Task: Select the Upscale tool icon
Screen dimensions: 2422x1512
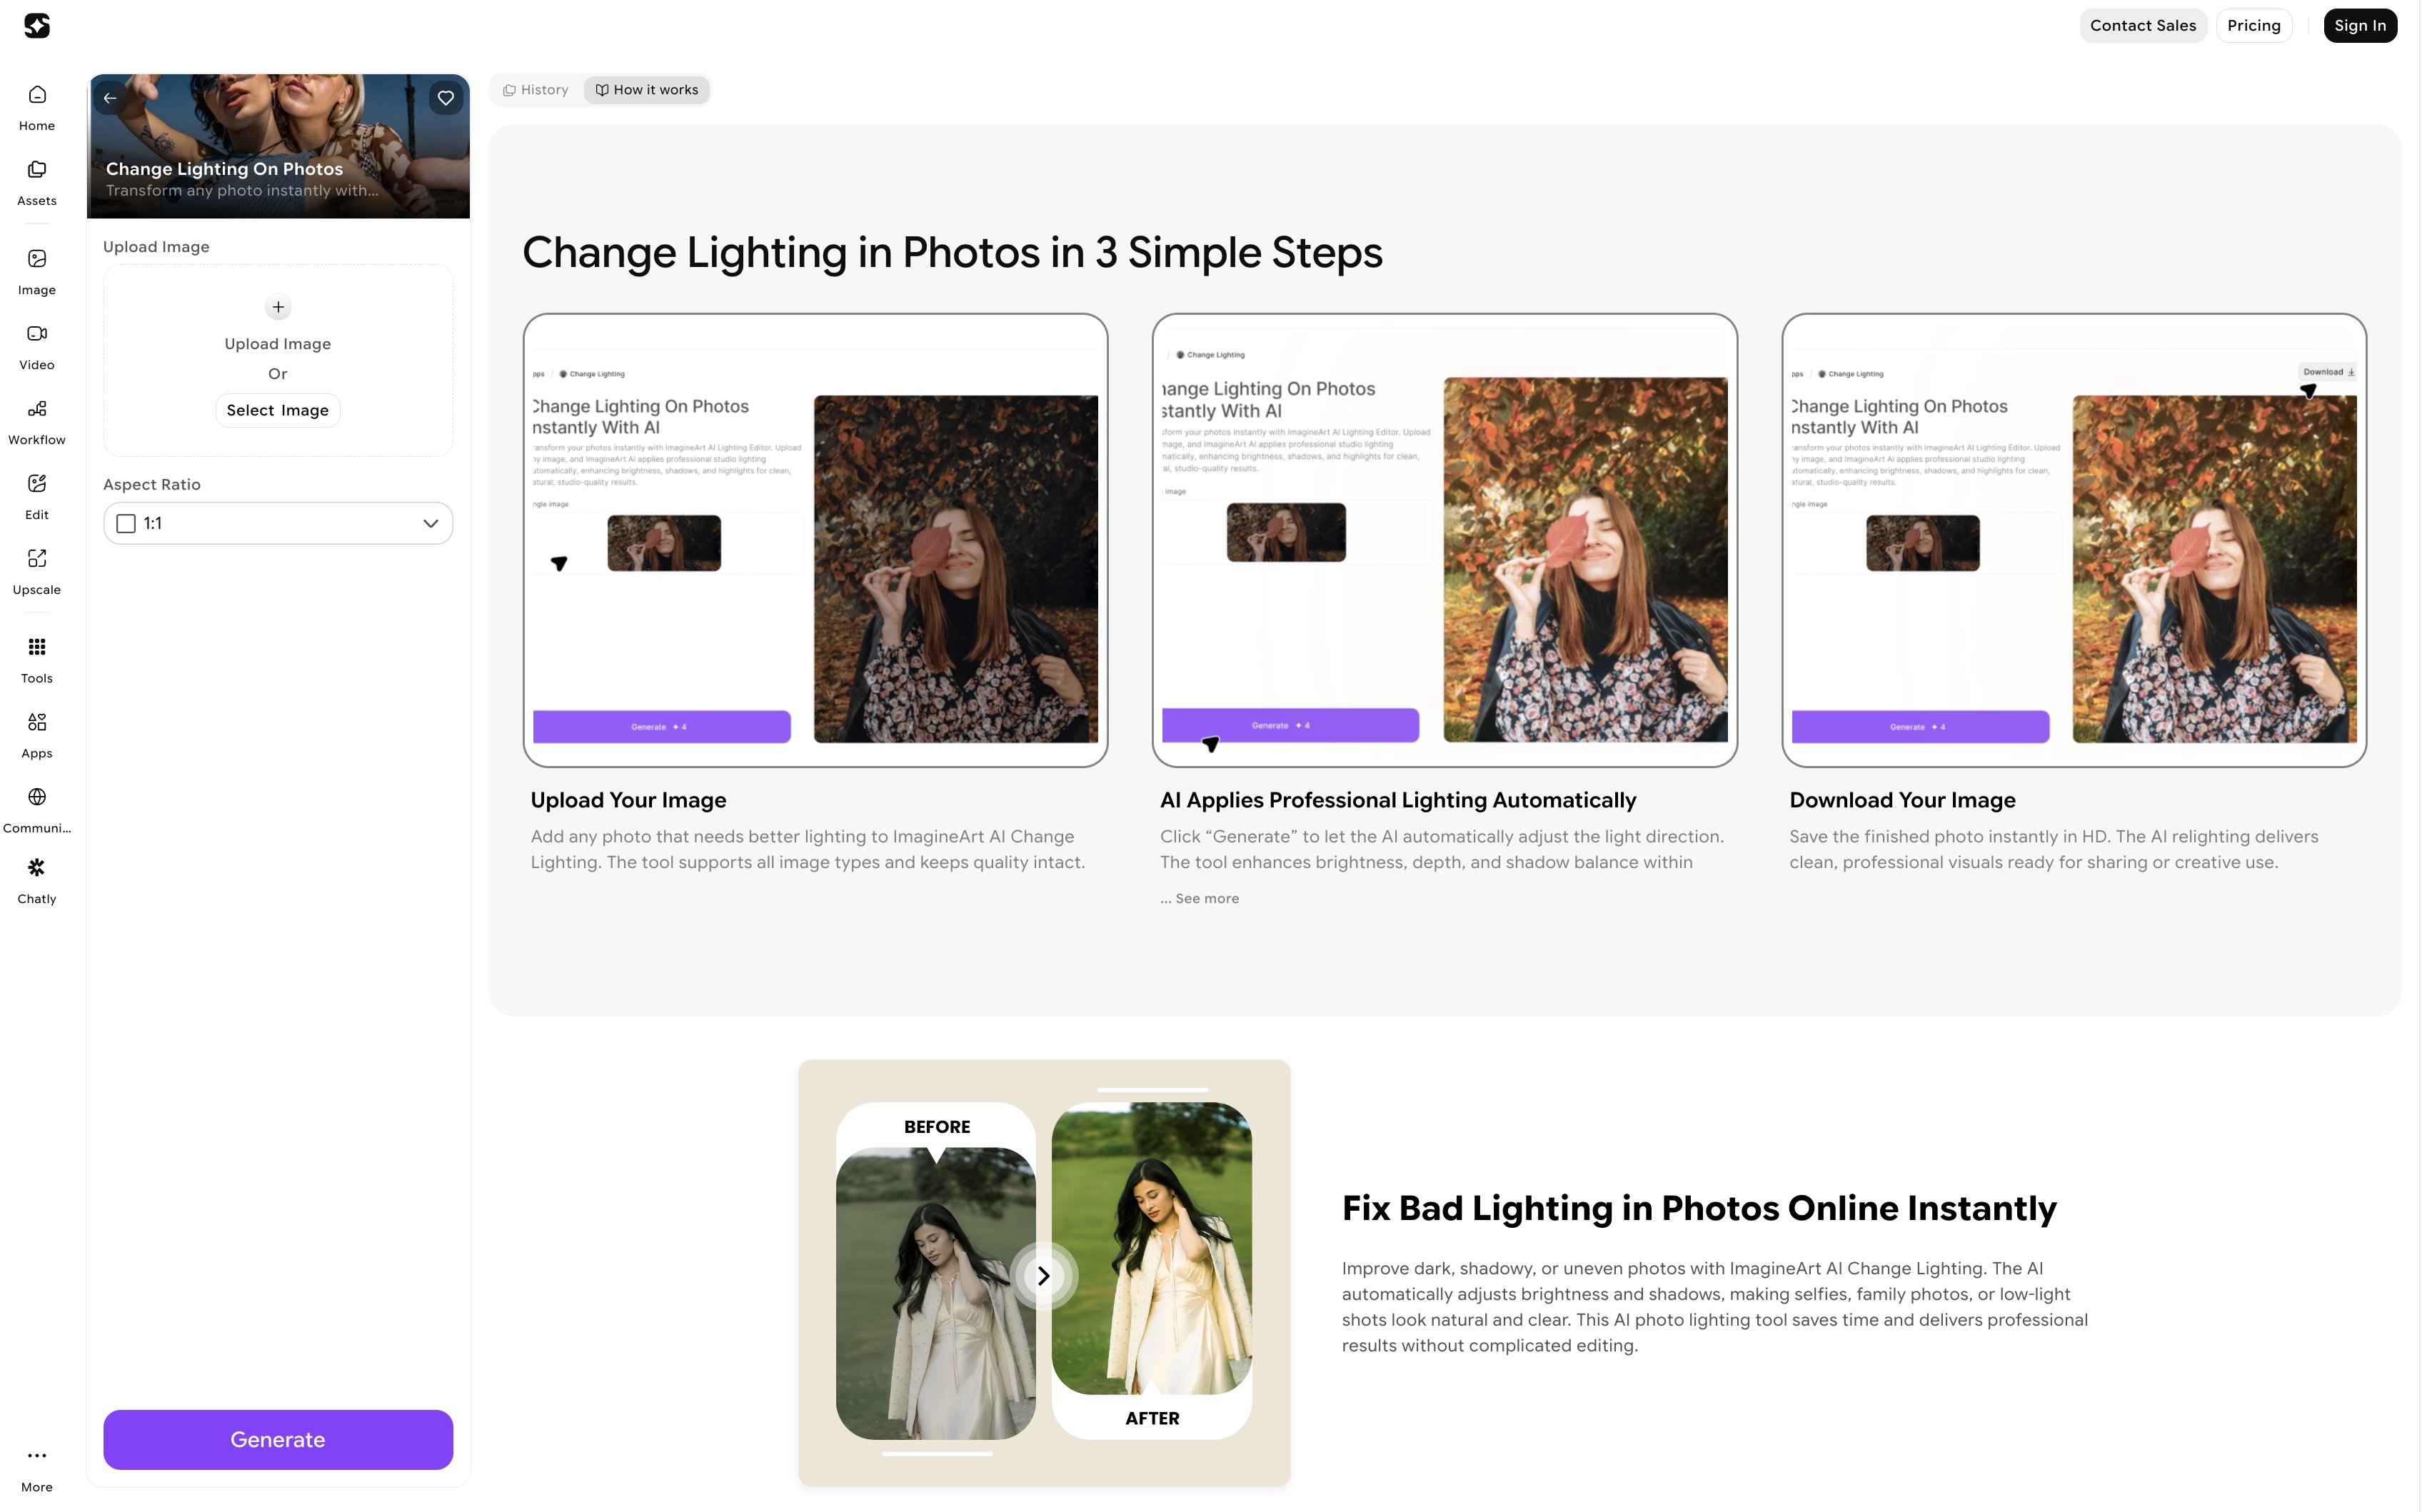Action: [37, 570]
